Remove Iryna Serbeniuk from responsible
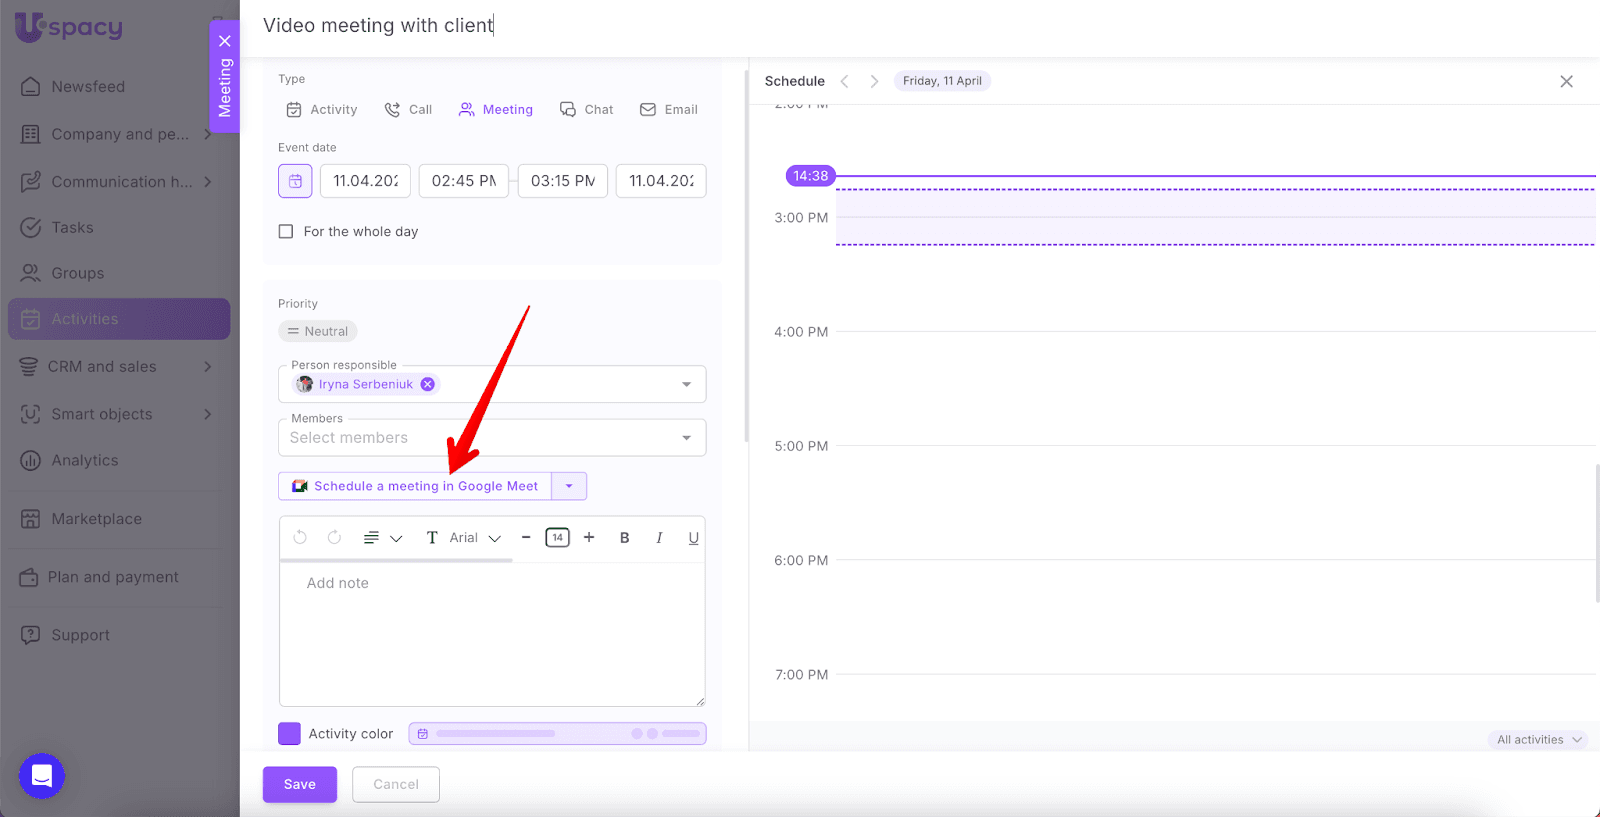 click(428, 384)
